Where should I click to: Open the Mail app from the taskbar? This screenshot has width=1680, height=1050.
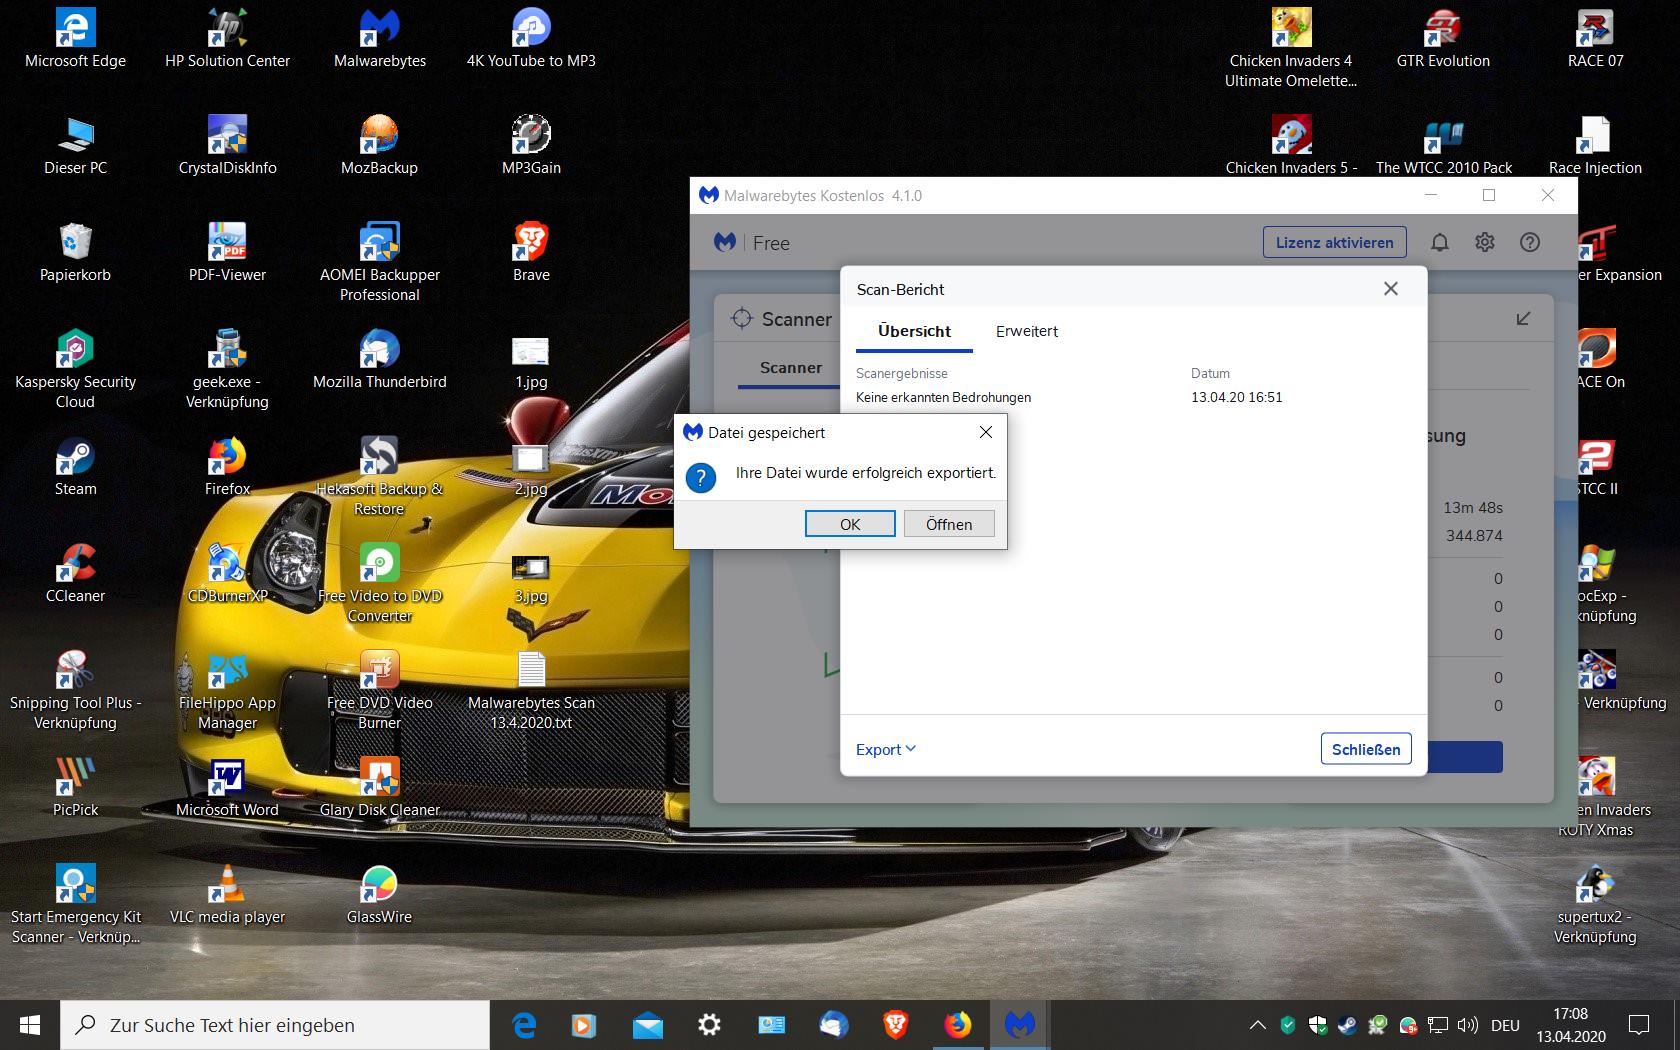[x=647, y=1025]
